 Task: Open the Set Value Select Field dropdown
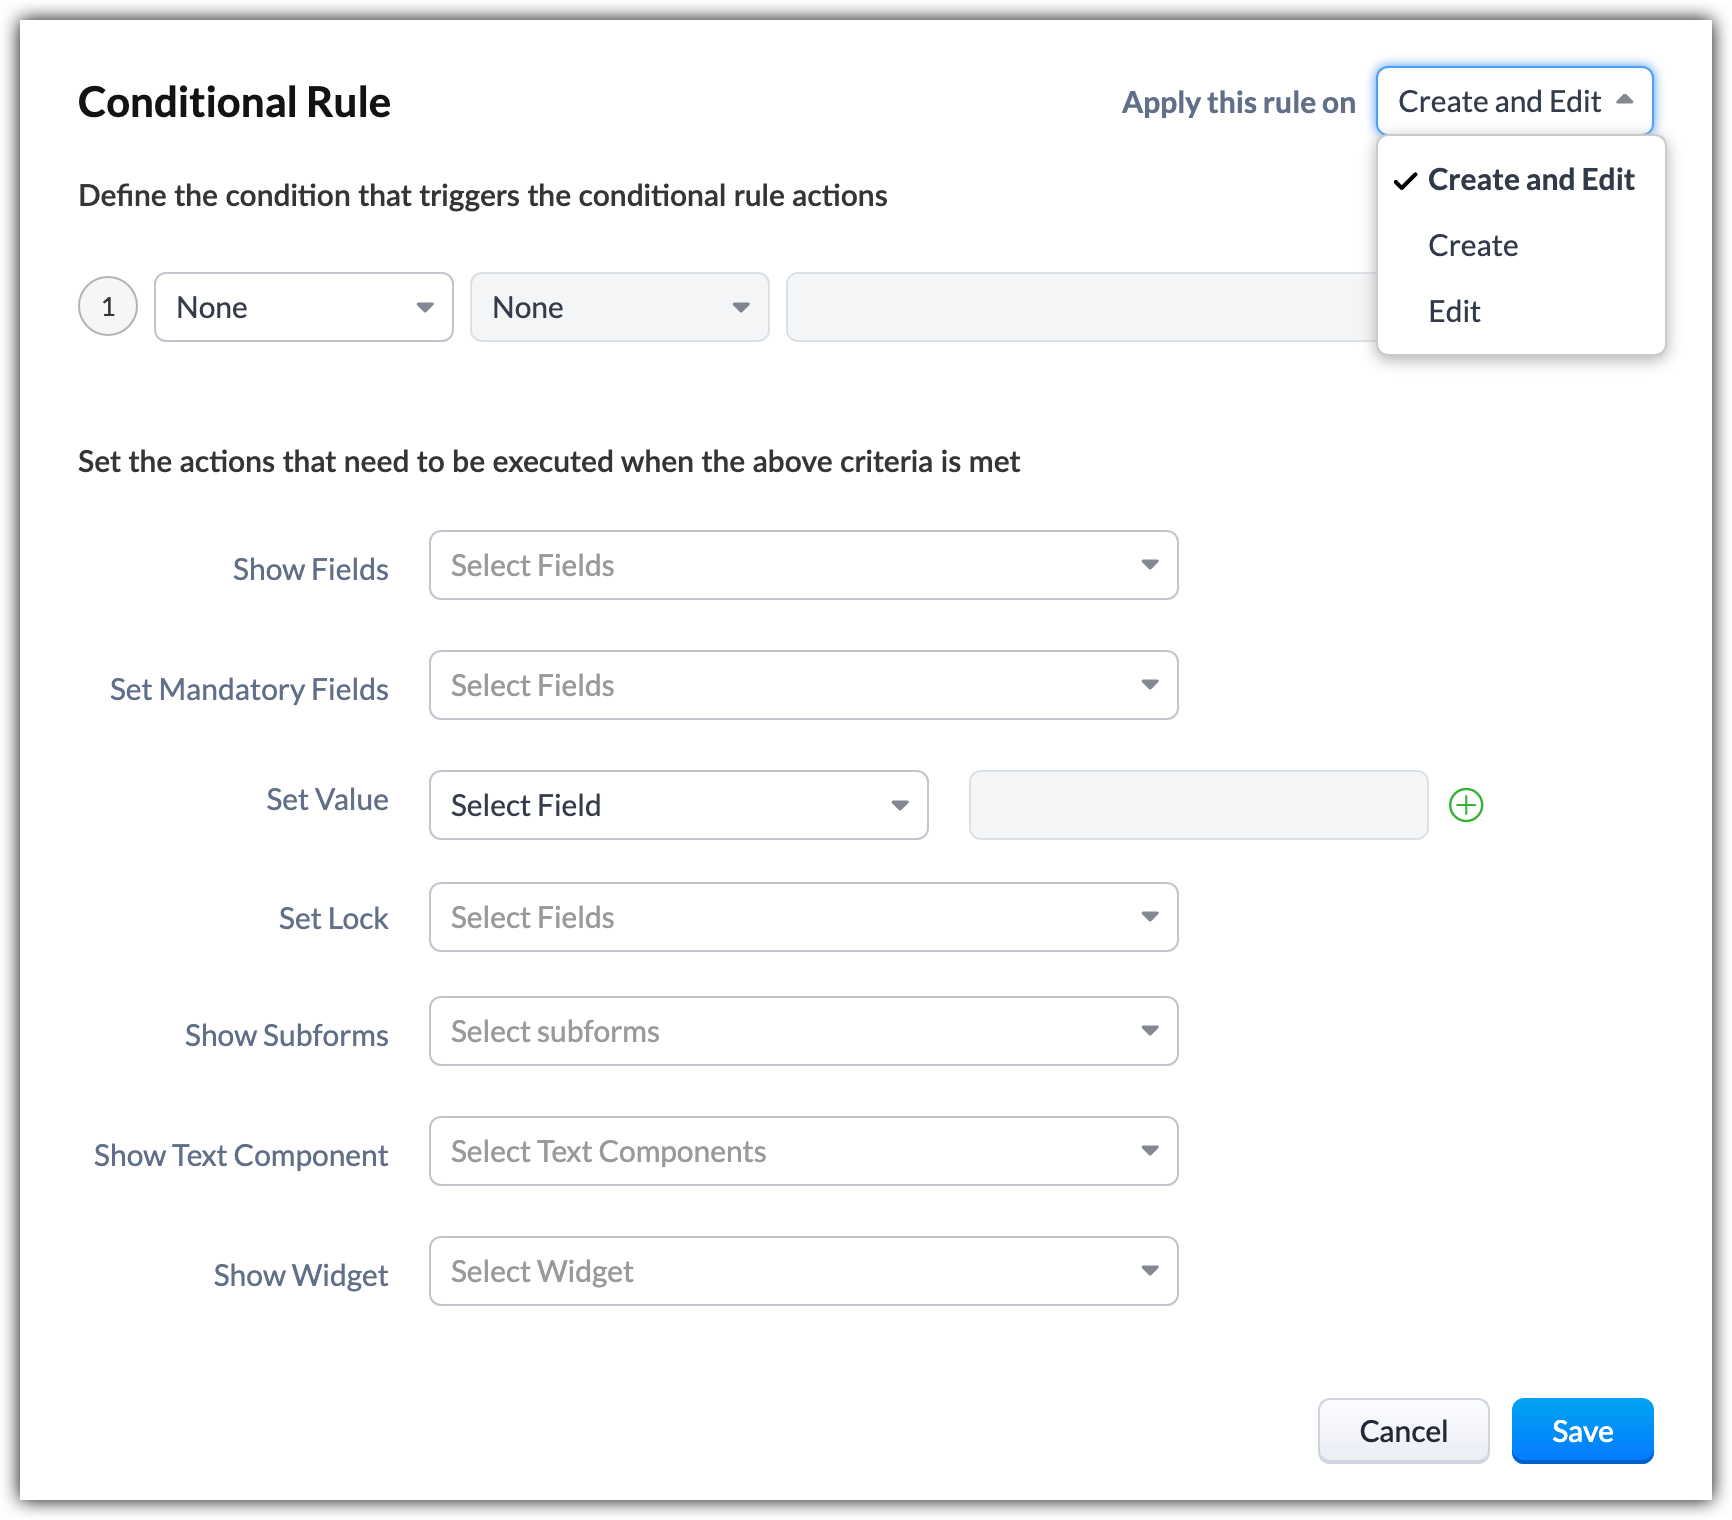tap(678, 805)
